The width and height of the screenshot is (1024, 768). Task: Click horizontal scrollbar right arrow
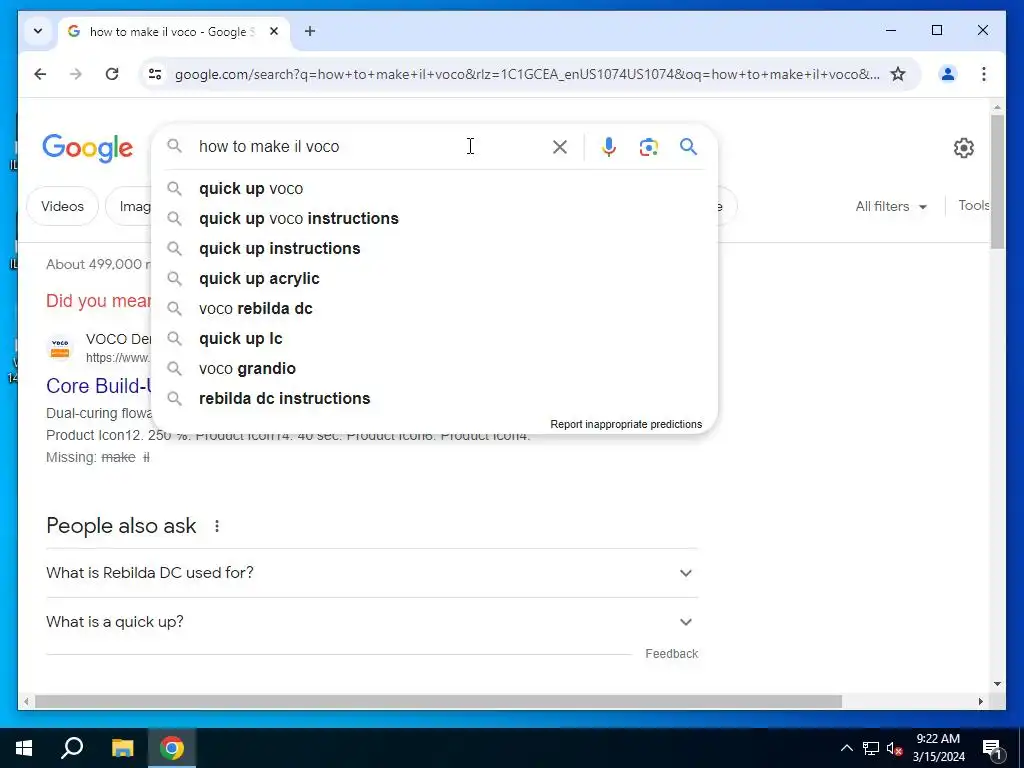(980, 701)
